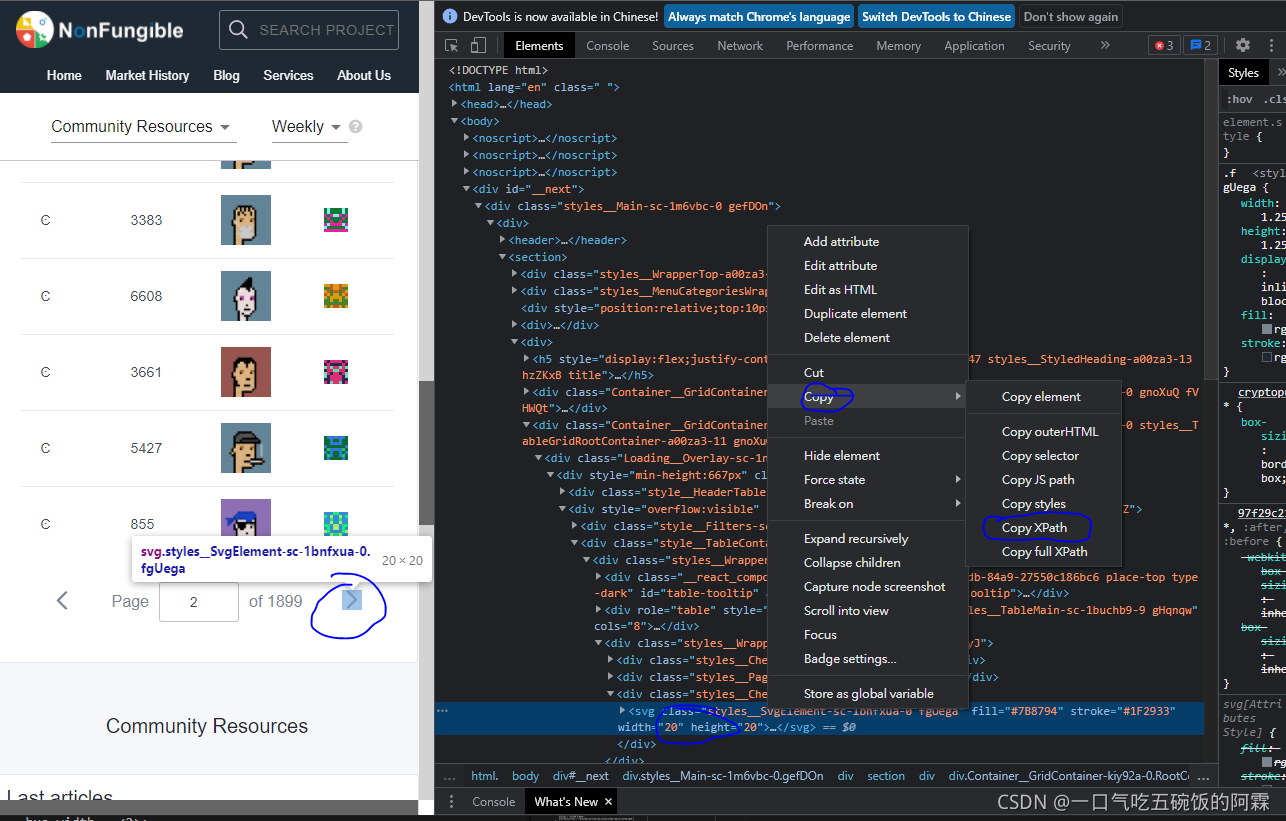1286x821 pixels.
Task: Open DevTools settings gear icon
Action: 1243,45
